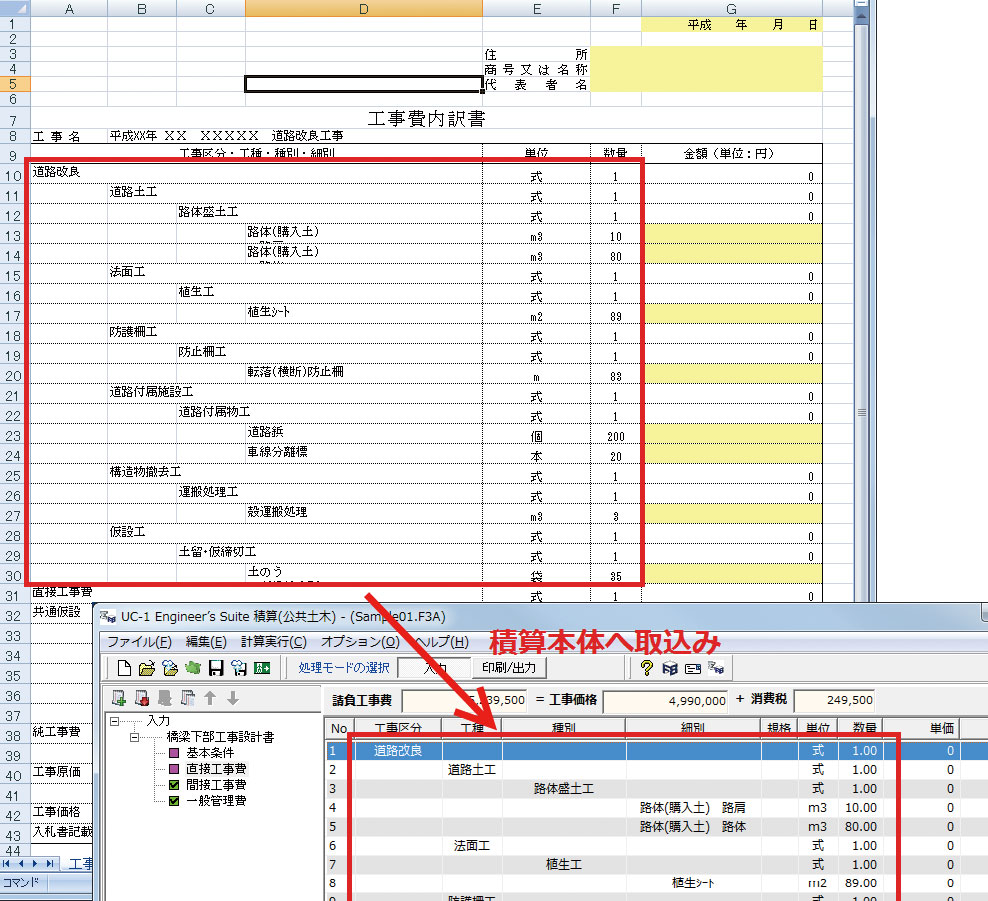Open the 計算実行(C) menu
Image resolution: width=988 pixels, height=901 pixels.
click(274, 641)
